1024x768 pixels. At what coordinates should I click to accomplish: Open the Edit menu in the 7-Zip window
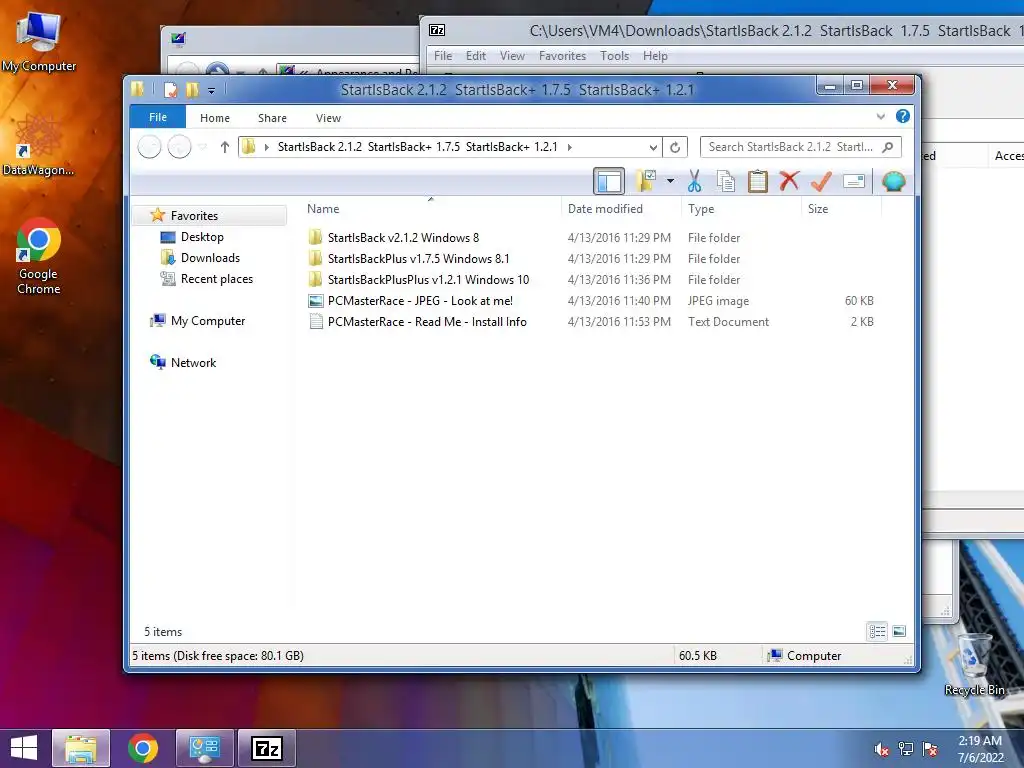(x=475, y=56)
